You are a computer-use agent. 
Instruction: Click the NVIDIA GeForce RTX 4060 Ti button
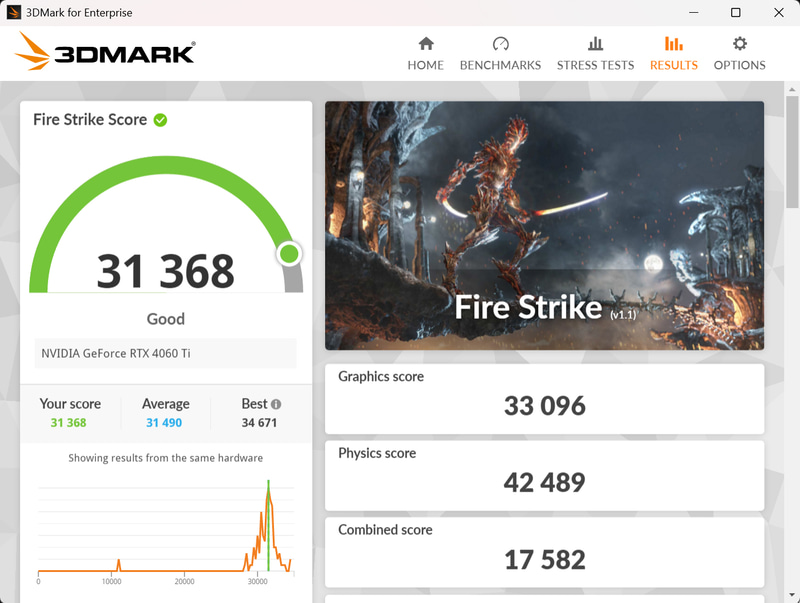pyautogui.click(x=166, y=353)
